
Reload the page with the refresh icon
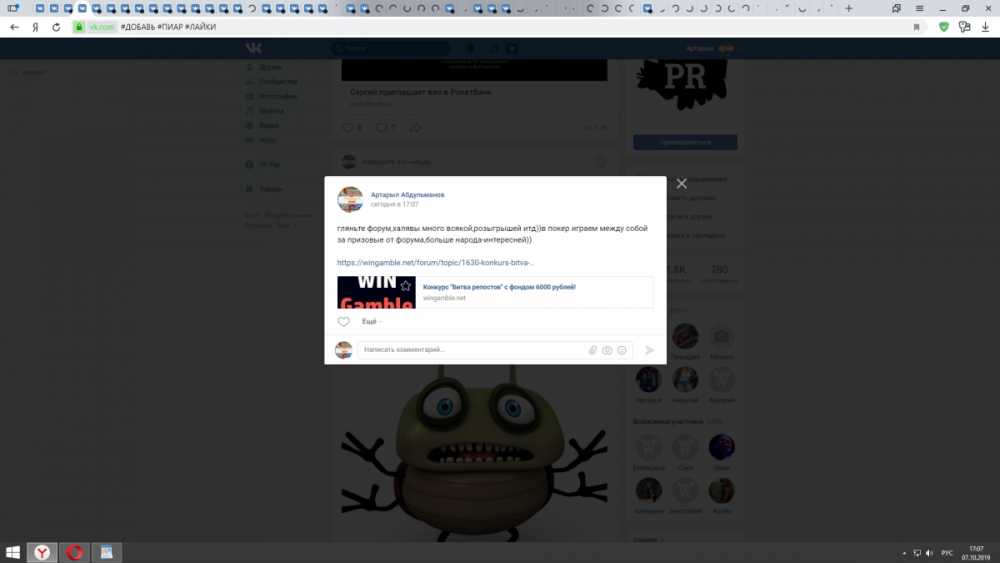[56, 27]
